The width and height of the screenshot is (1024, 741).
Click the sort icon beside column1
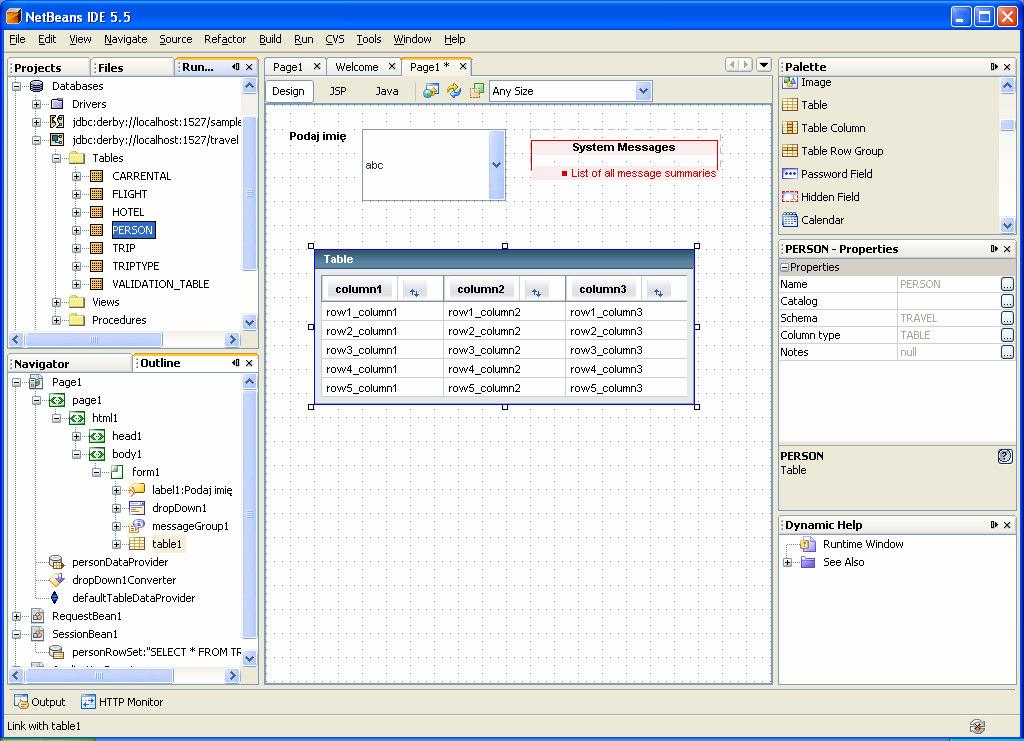[415, 292]
